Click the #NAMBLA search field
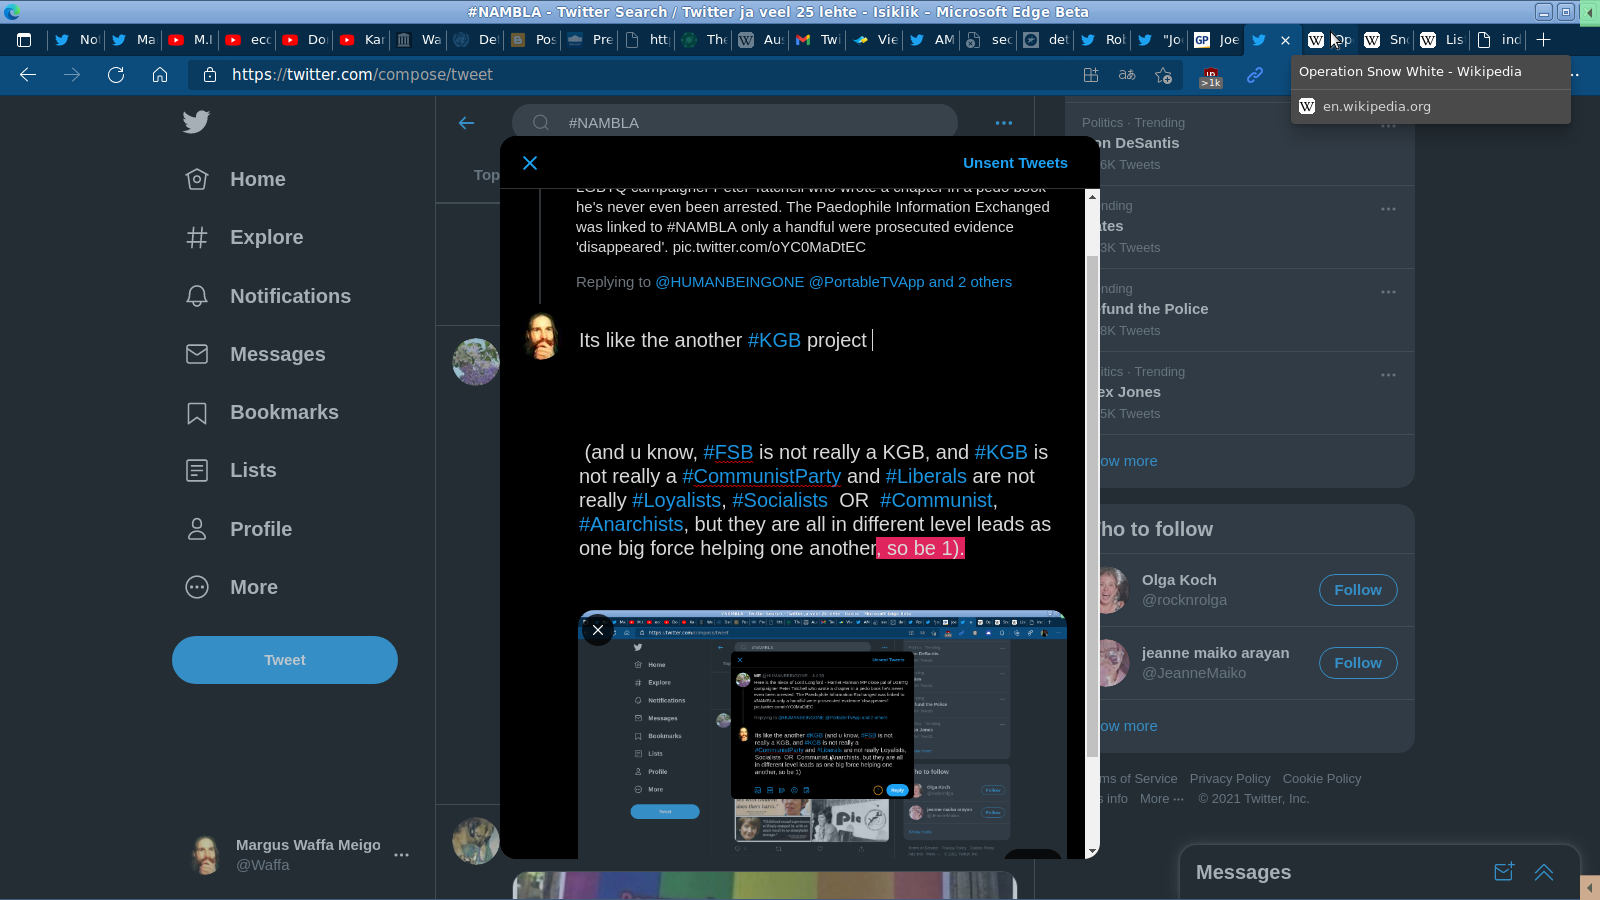 tap(735, 123)
